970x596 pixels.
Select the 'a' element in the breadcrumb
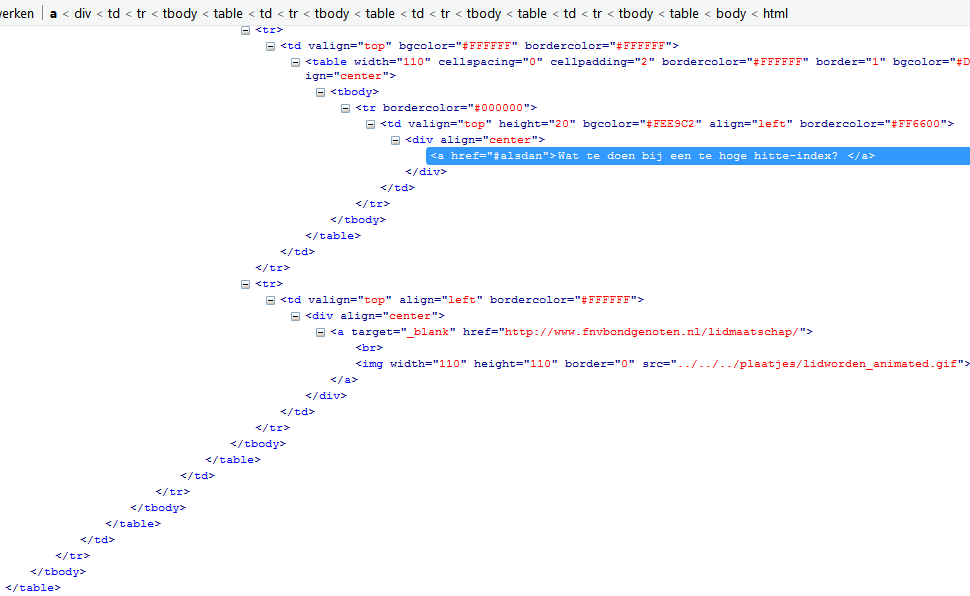(x=53, y=14)
